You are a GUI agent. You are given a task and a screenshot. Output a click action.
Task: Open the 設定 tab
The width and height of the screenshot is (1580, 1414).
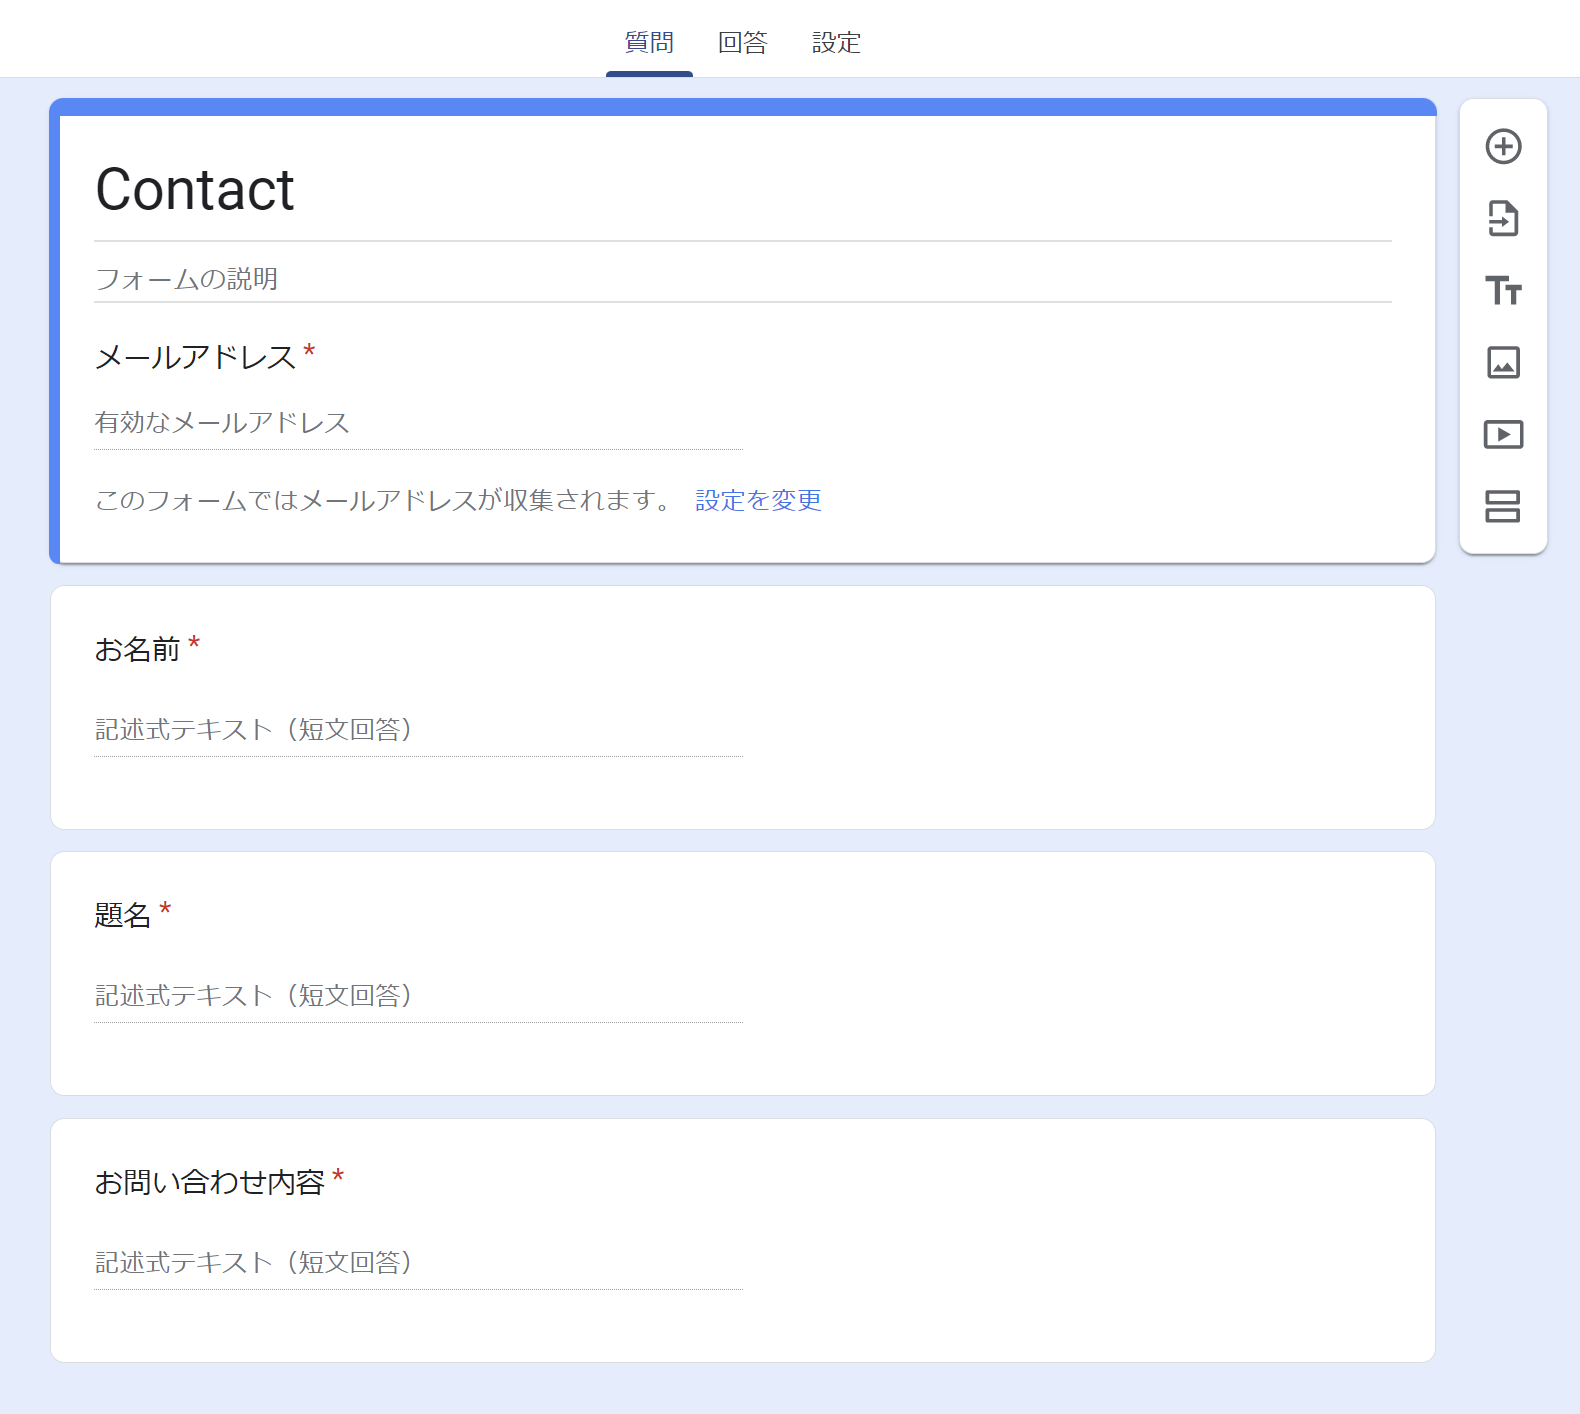click(x=836, y=42)
